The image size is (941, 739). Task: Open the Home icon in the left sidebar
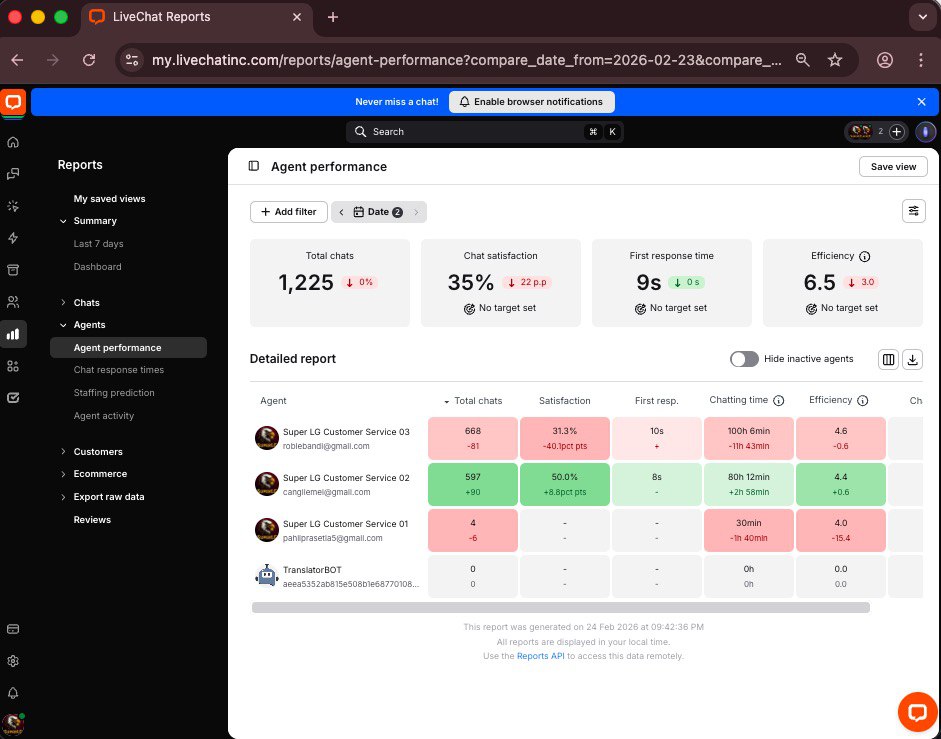(x=13, y=142)
